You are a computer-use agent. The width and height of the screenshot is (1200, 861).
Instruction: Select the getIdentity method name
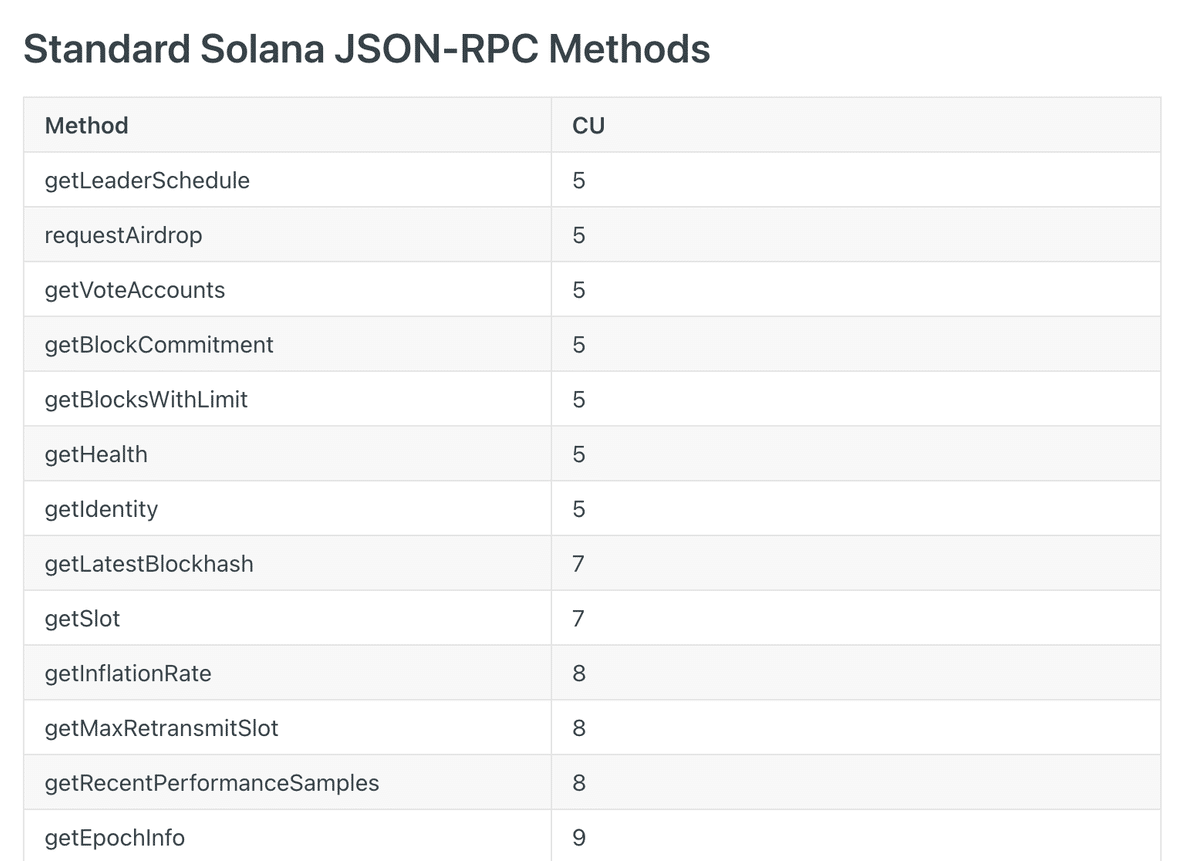coord(101,509)
